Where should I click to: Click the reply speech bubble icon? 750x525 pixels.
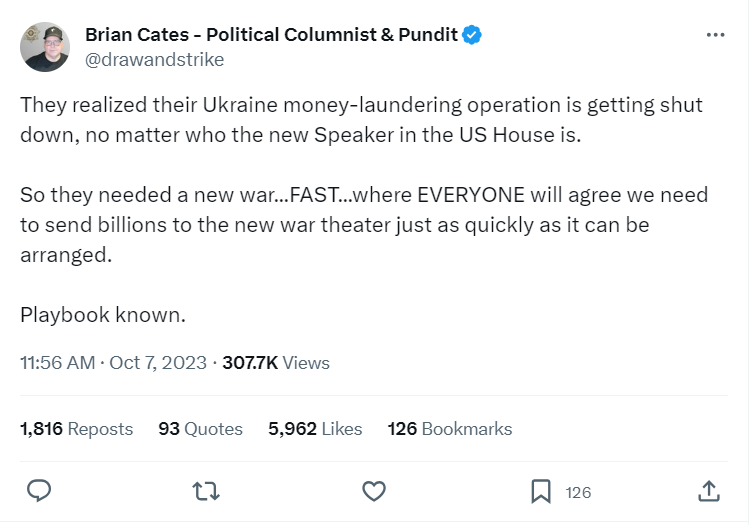39,491
